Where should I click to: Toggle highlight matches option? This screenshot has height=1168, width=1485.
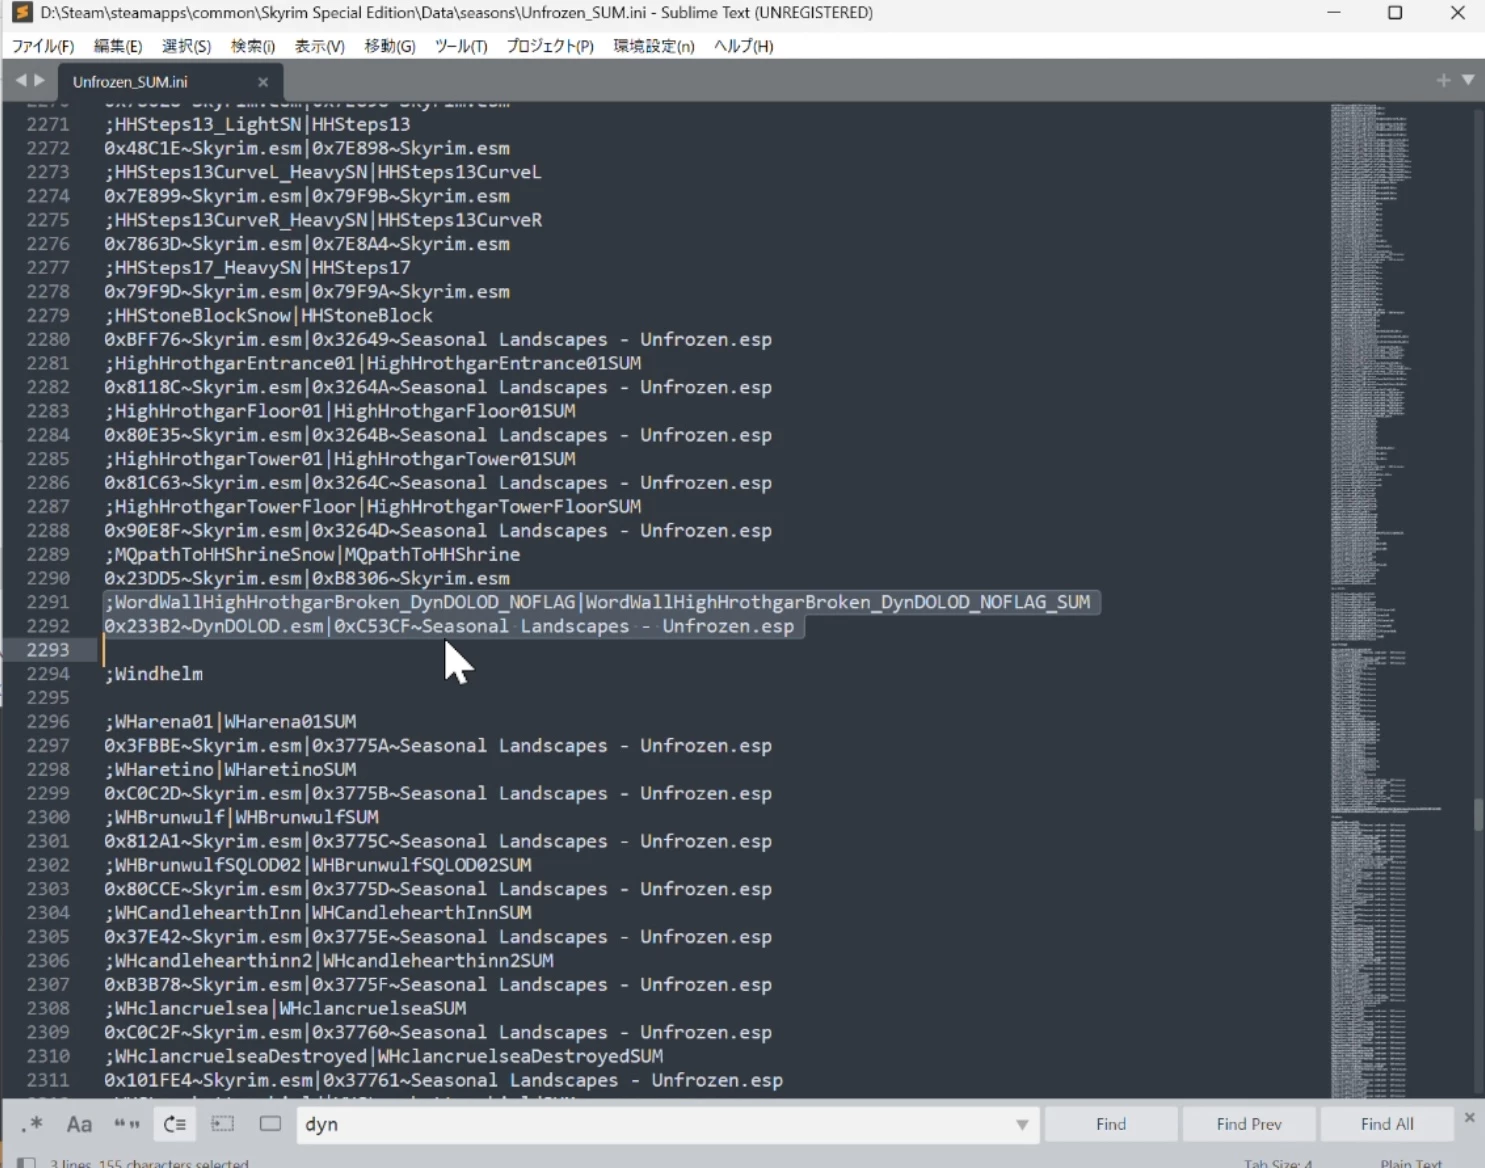[x=270, y=1124]
